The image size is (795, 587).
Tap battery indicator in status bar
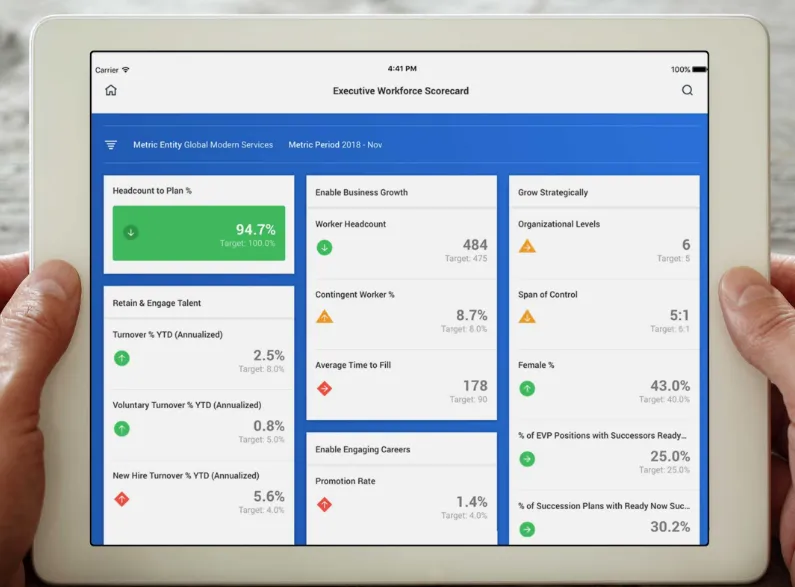click(x=699, y=69)
